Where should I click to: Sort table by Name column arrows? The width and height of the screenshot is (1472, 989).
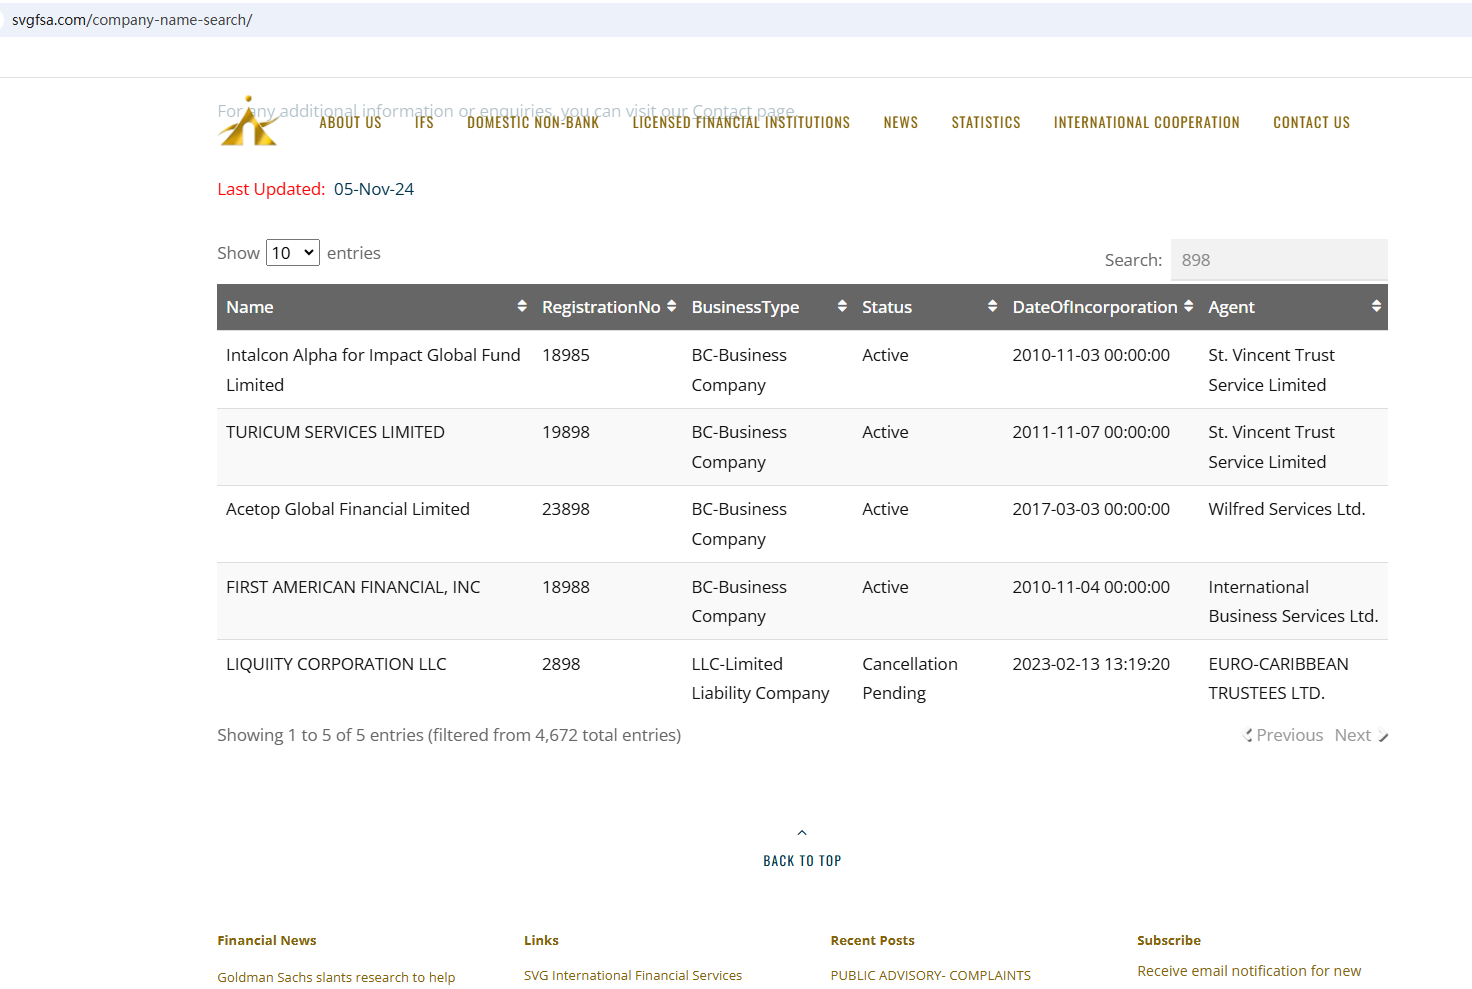[x=521, y=307]
